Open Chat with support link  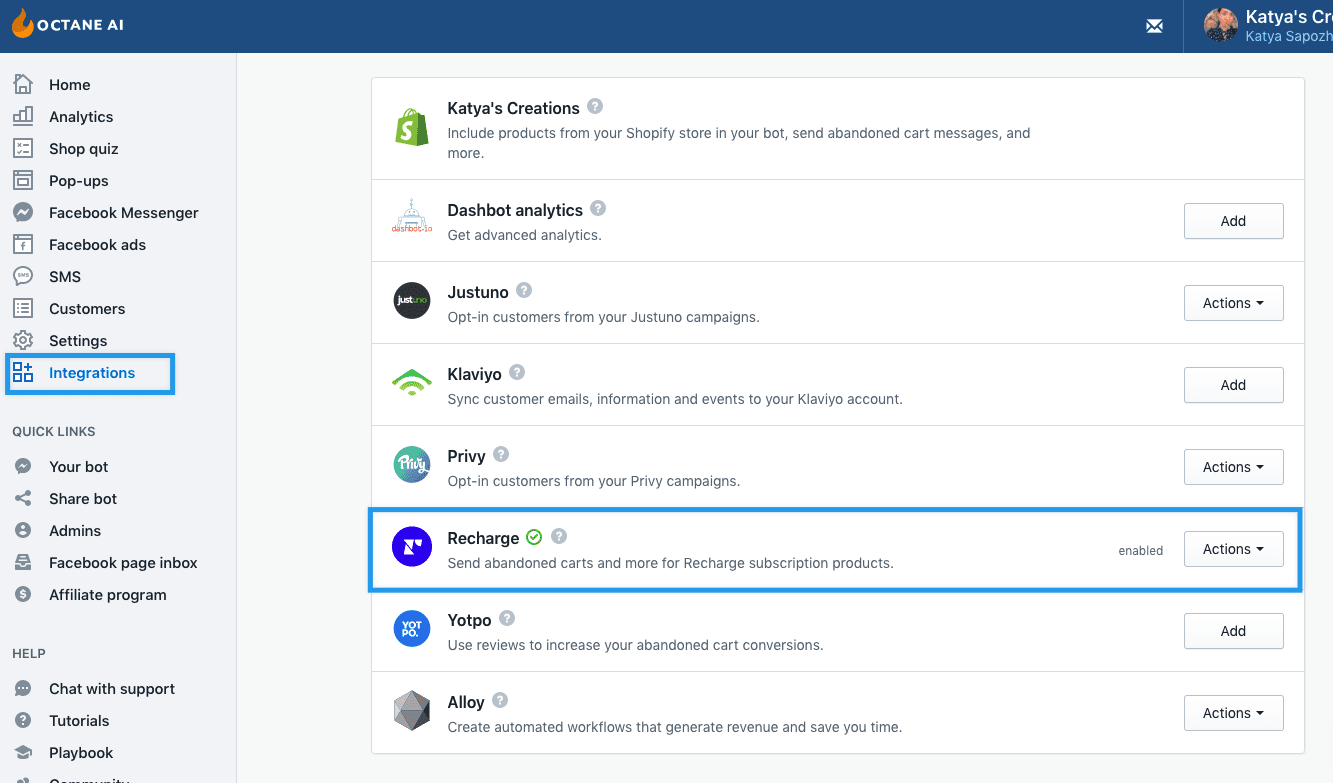[111, 689]
